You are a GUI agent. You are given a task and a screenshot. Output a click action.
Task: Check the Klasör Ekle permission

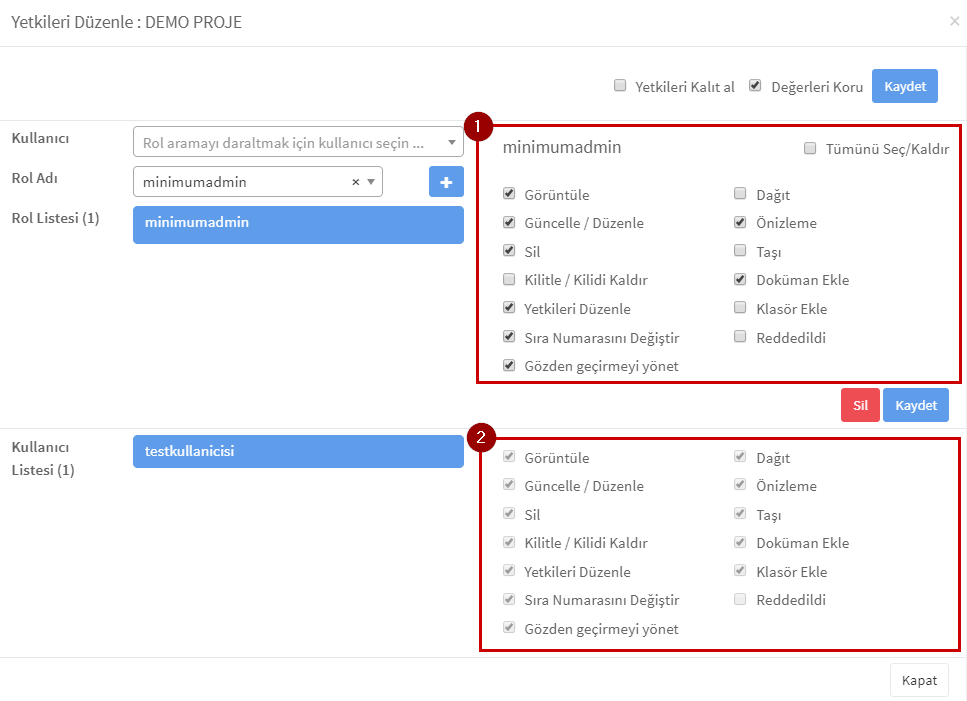tap(740, 308)
